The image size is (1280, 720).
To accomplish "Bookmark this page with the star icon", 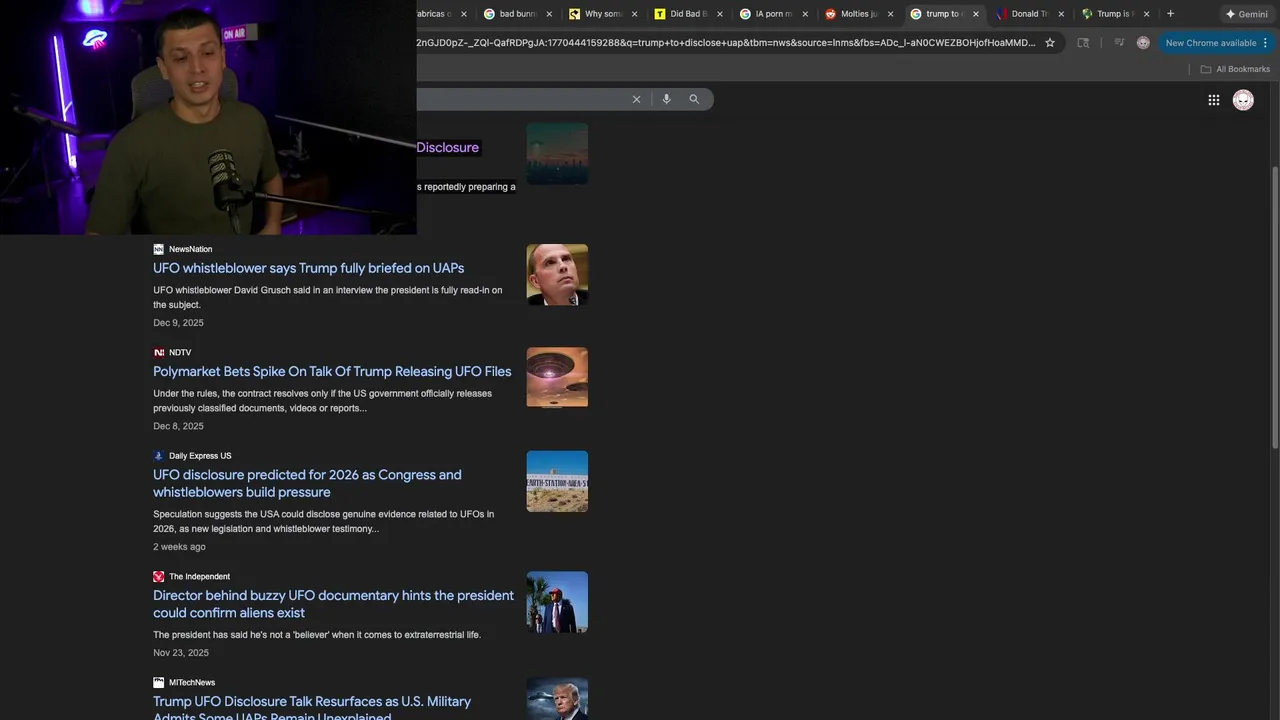I will (1050, 43).
